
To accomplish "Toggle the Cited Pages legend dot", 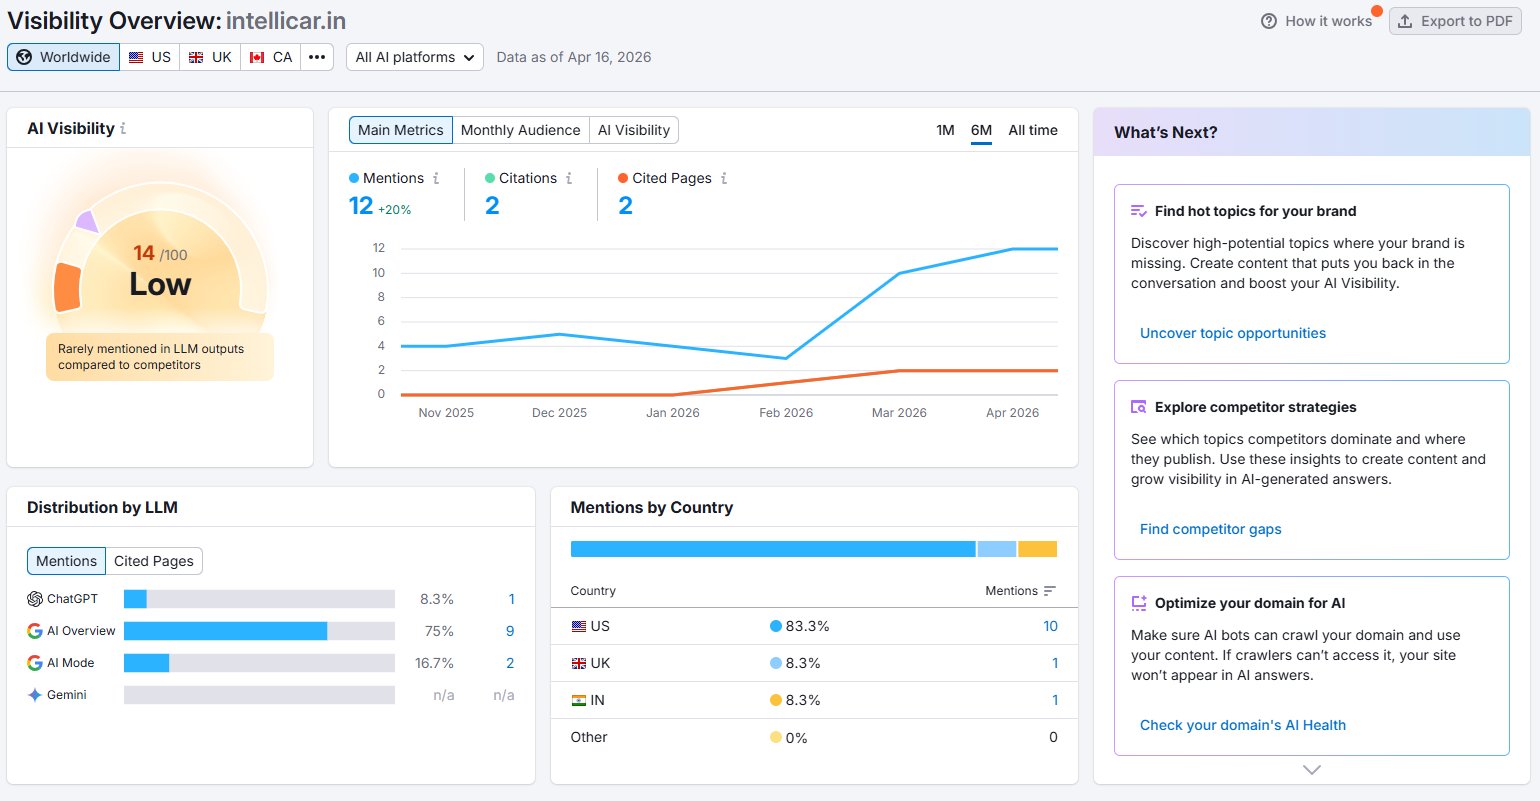I will click(x=623, y=178).
